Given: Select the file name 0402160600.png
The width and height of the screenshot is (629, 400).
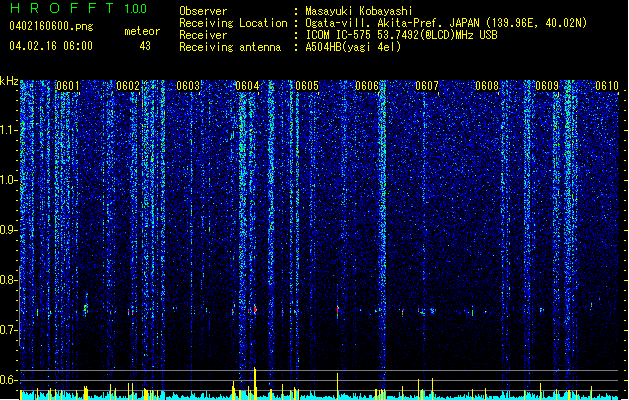Looking at the screenshot, I should pos(51,26).
